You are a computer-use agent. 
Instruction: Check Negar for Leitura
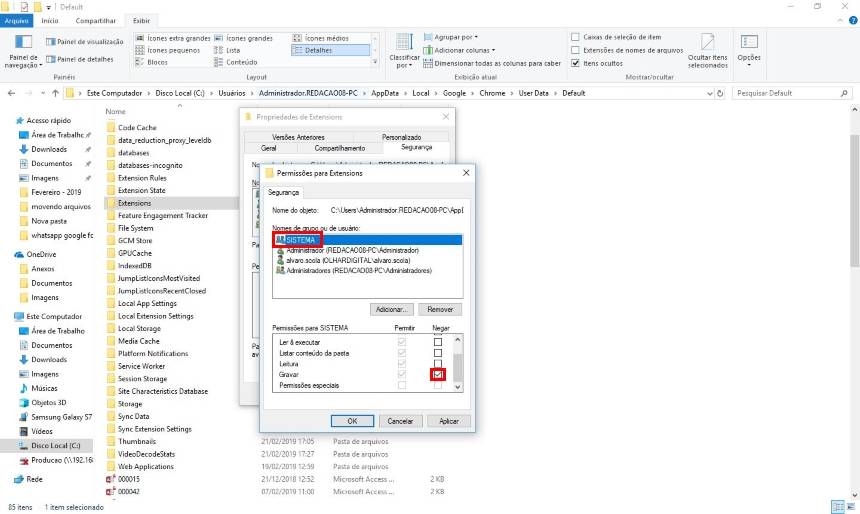pyautogui.click(x=438, y=364)
